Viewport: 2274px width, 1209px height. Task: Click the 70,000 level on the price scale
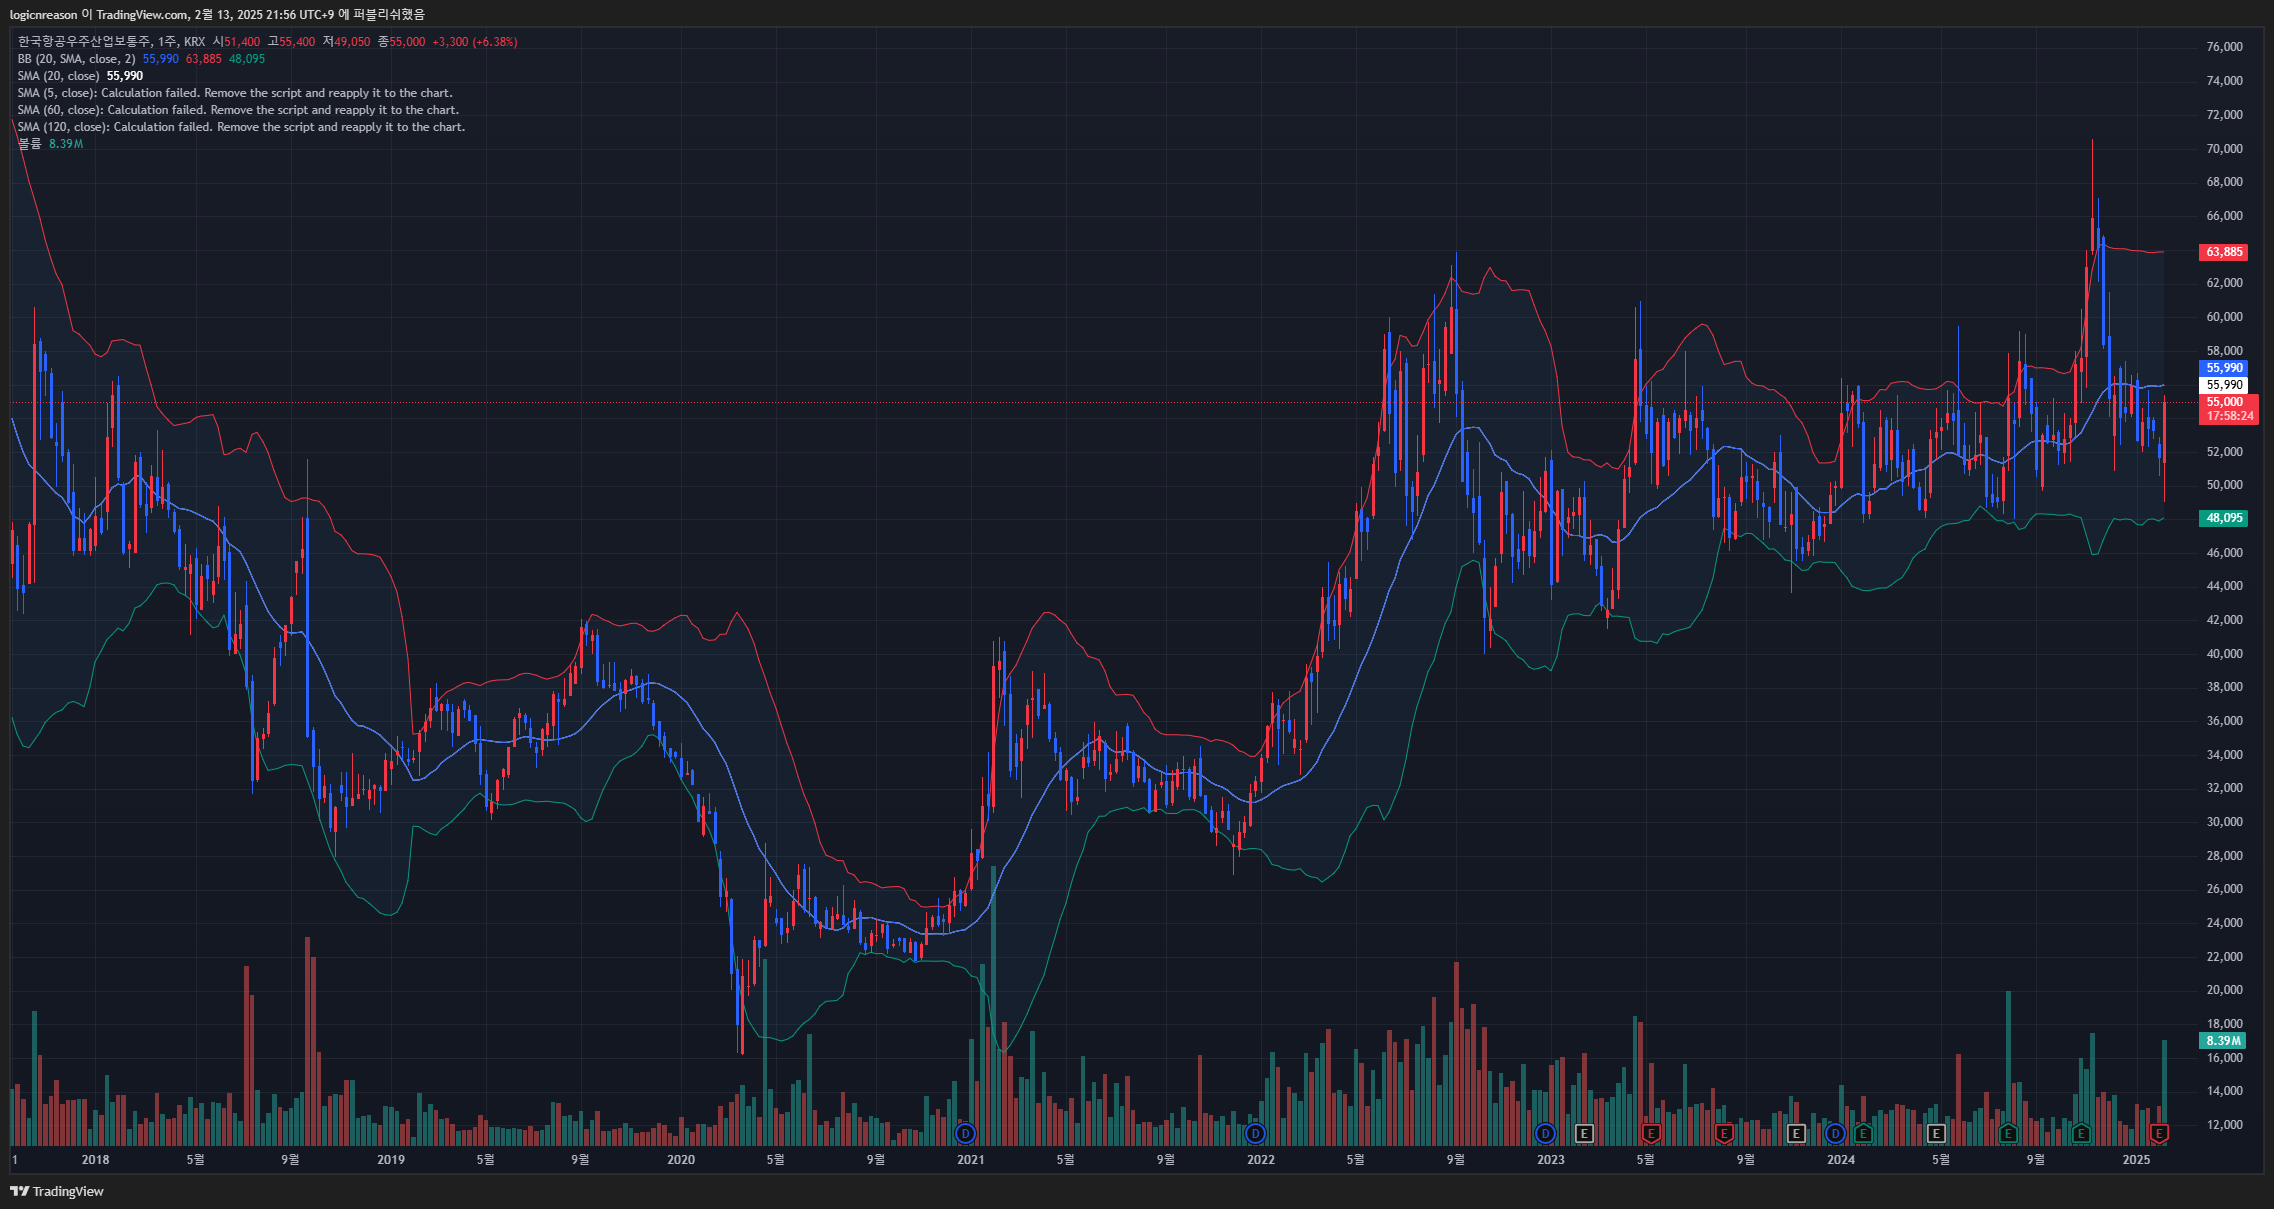[x=2224, y=149]
